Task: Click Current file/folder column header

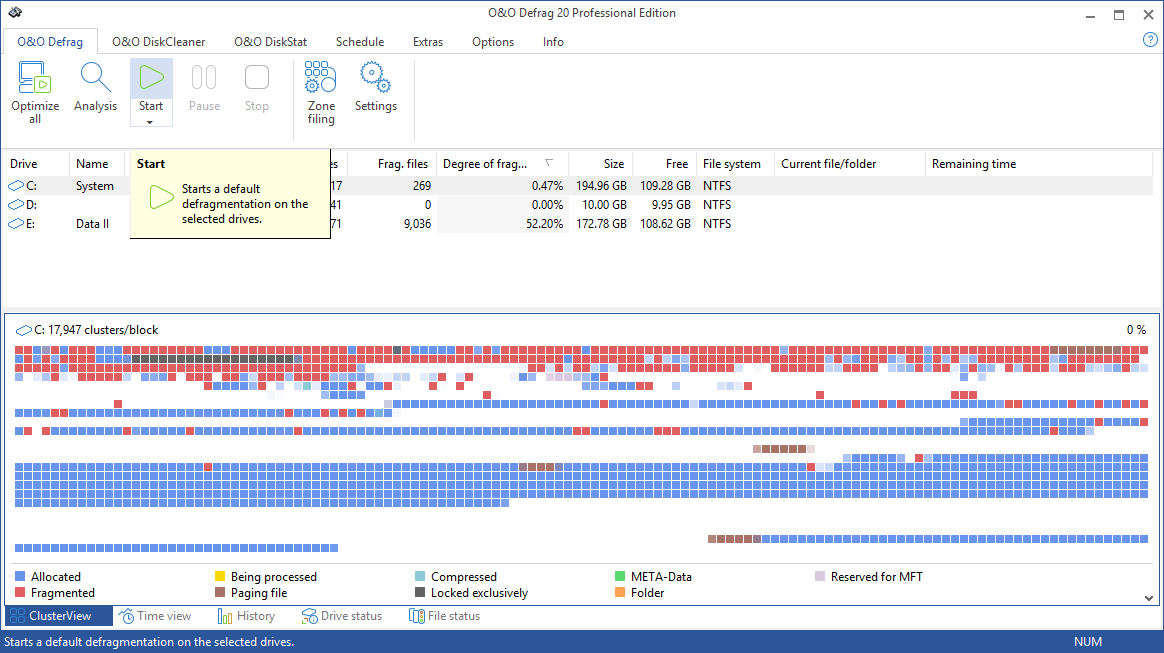Action: [850, 164]
